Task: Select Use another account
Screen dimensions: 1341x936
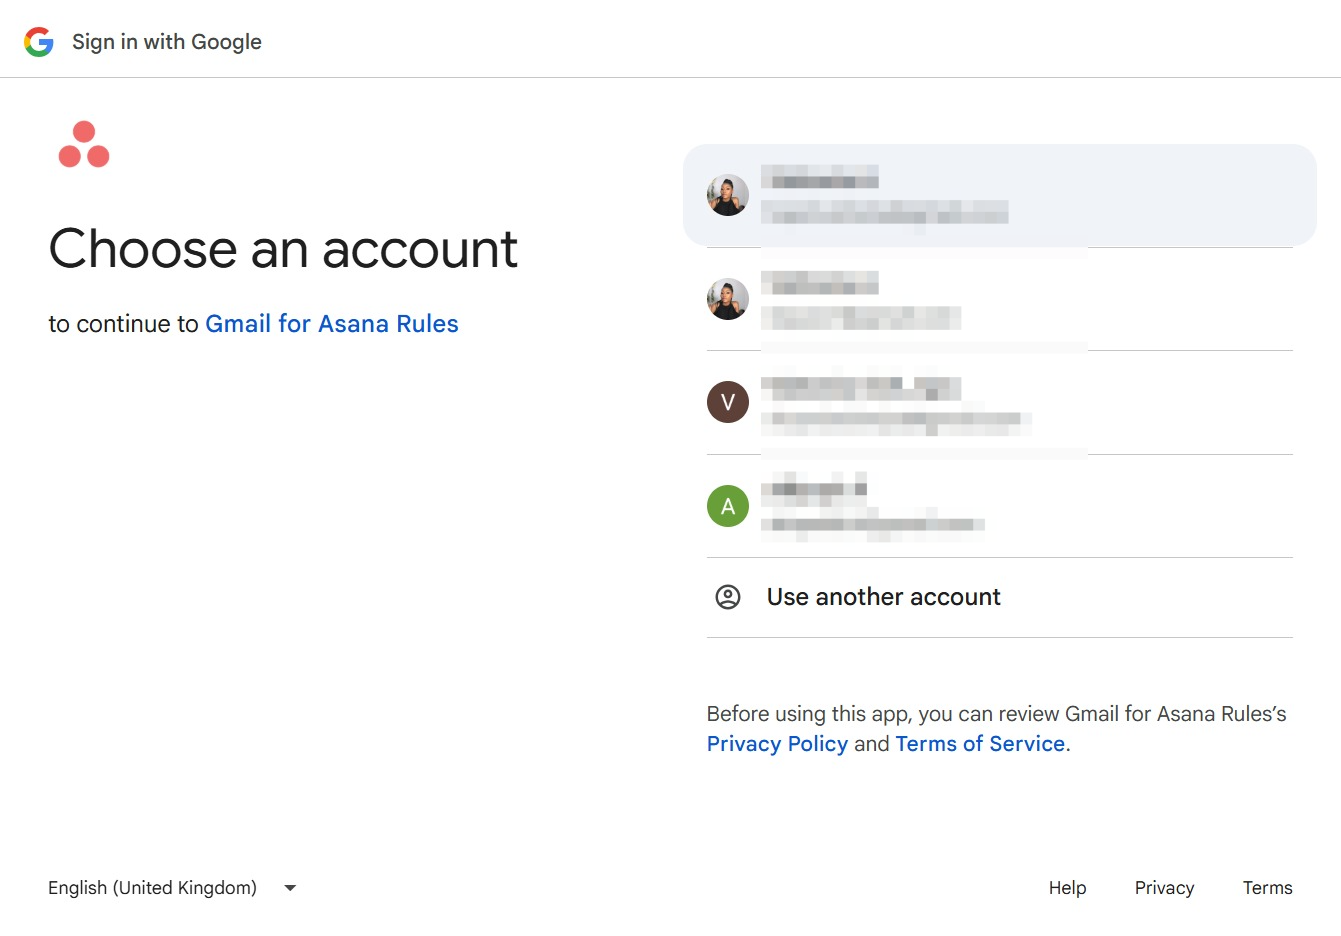Action: pyautogui.click(x=999, y=597)
